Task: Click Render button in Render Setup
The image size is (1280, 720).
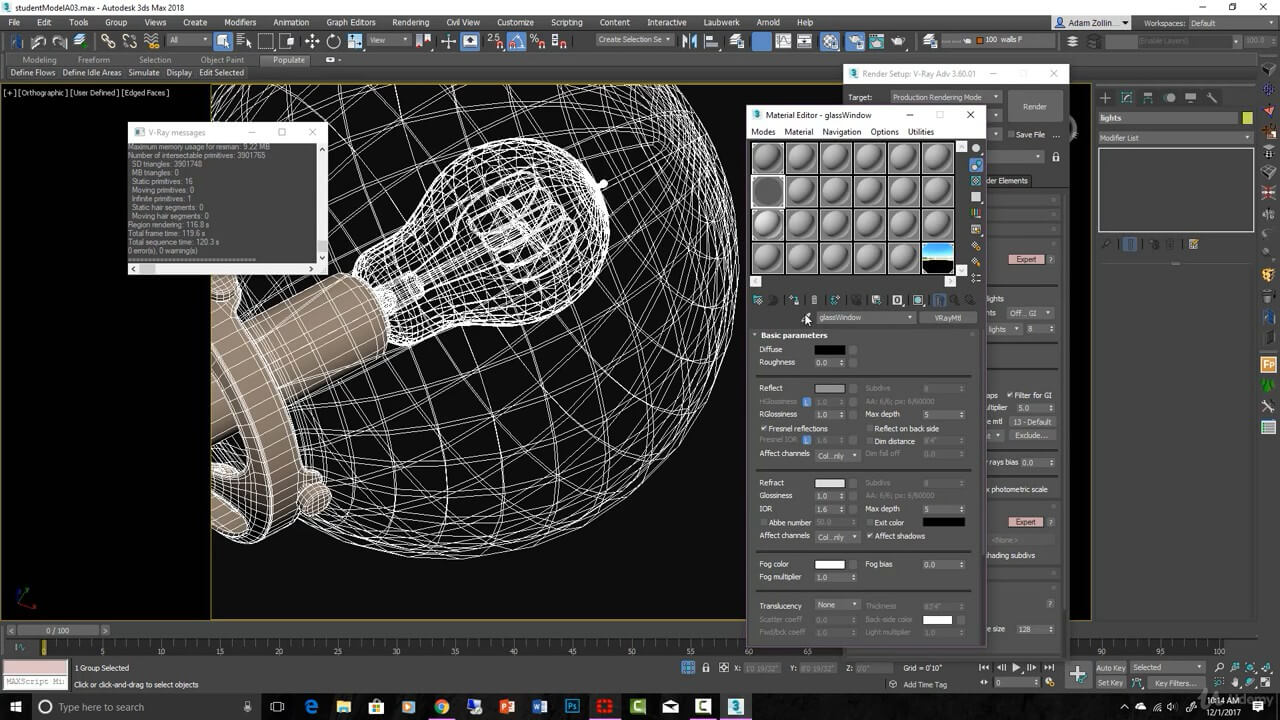Action: [x=1035, y=107]
